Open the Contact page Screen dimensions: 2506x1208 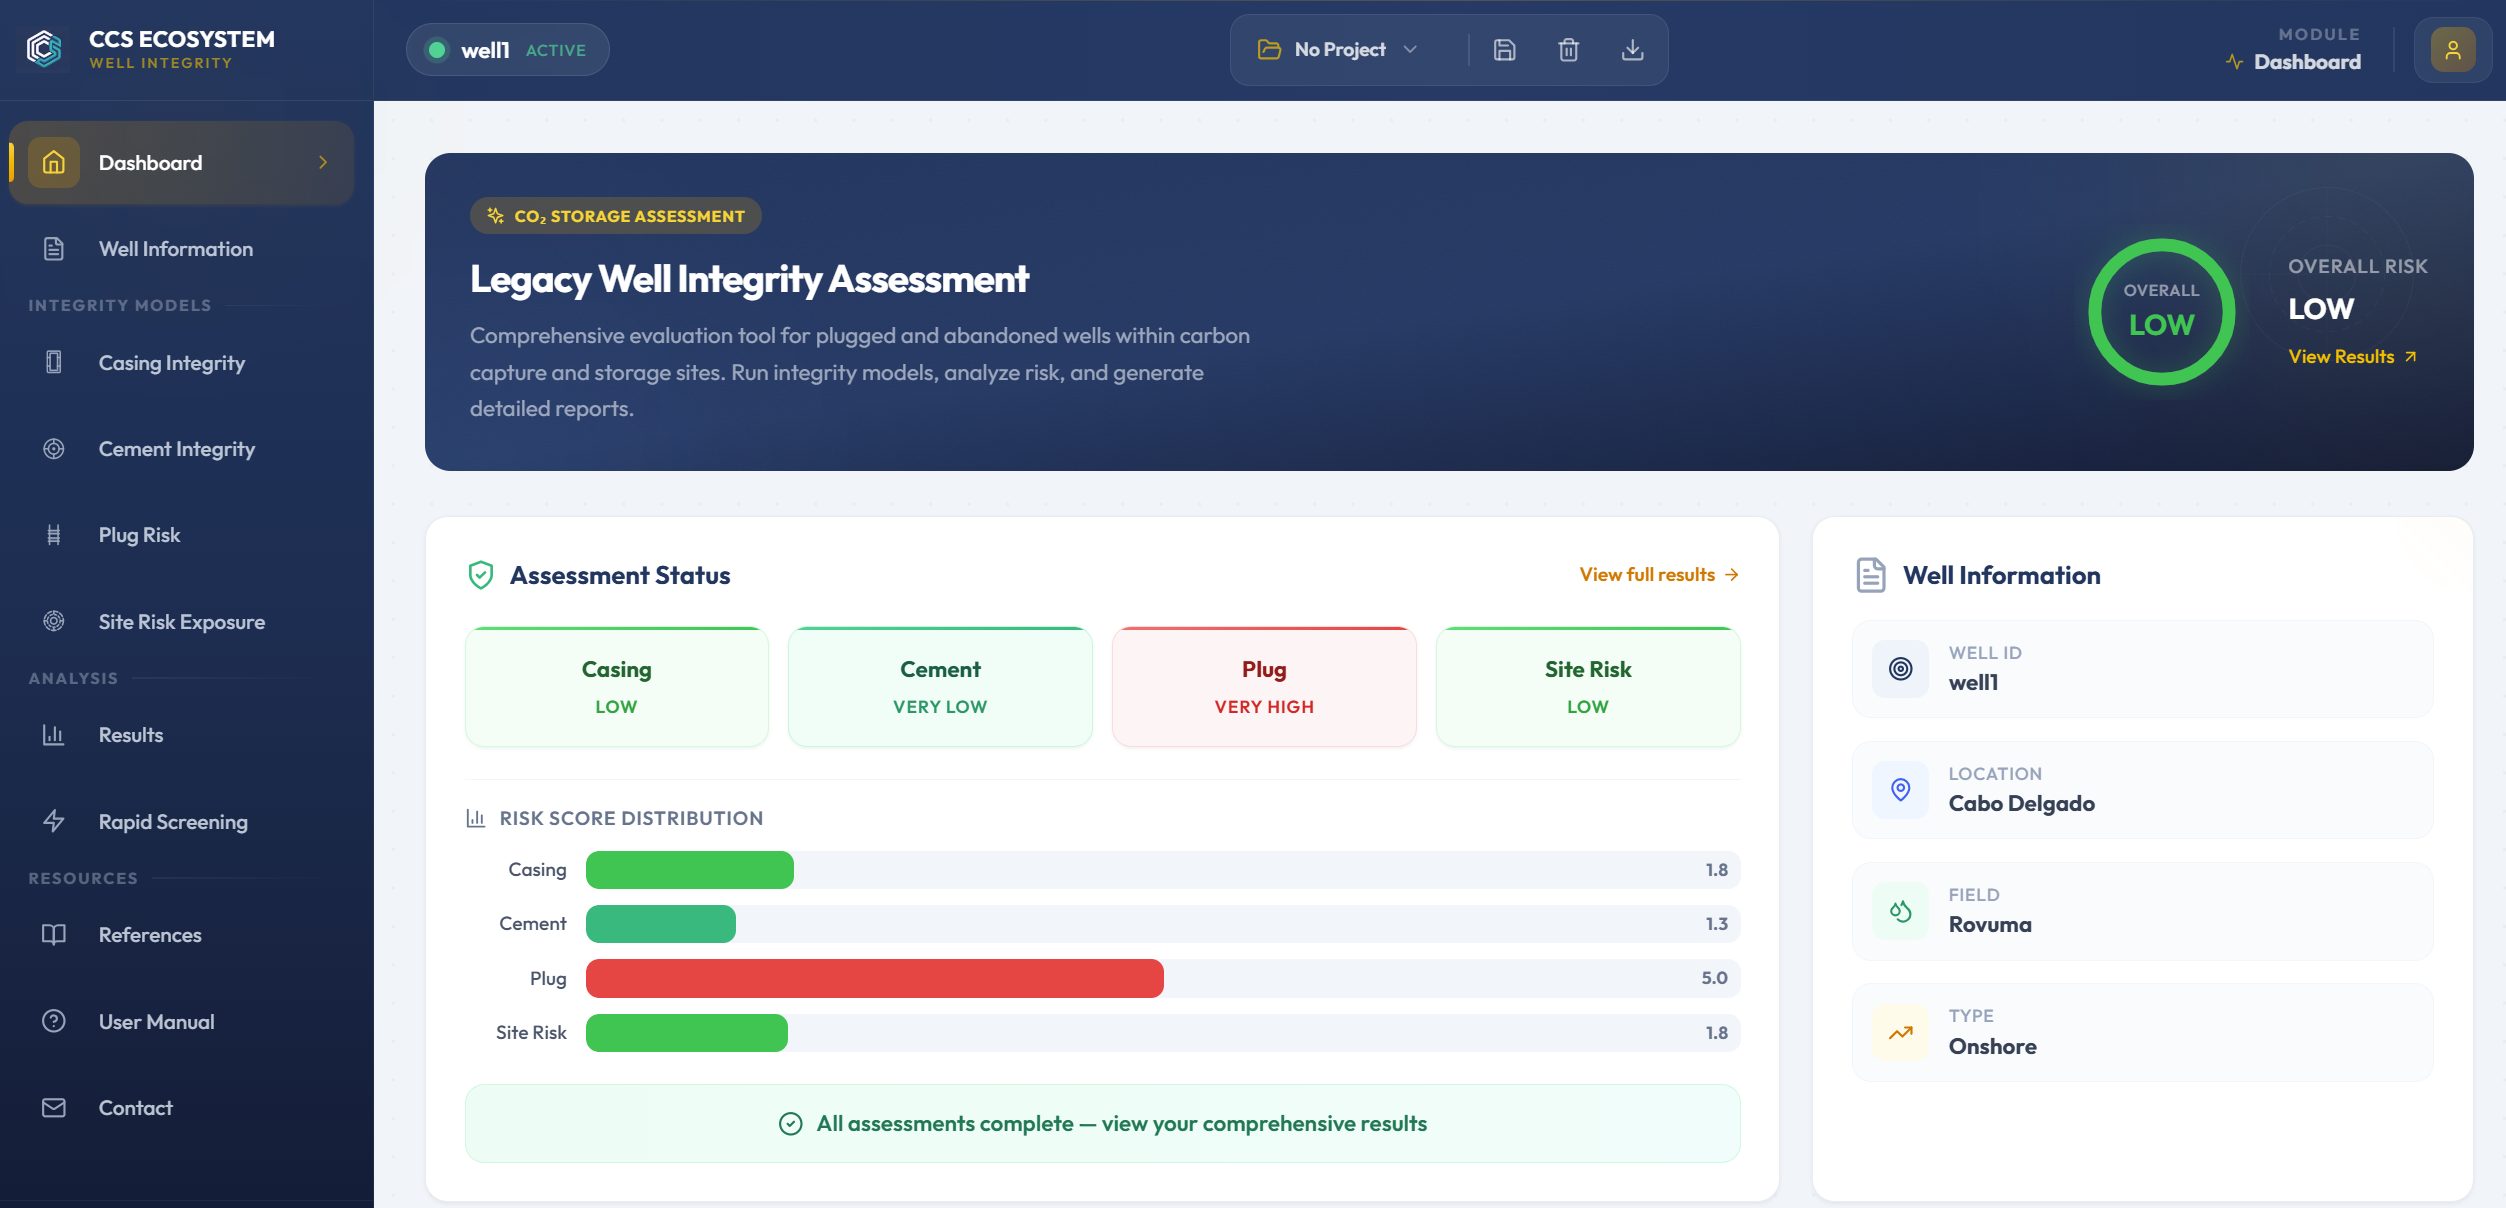click(136, 1107)
